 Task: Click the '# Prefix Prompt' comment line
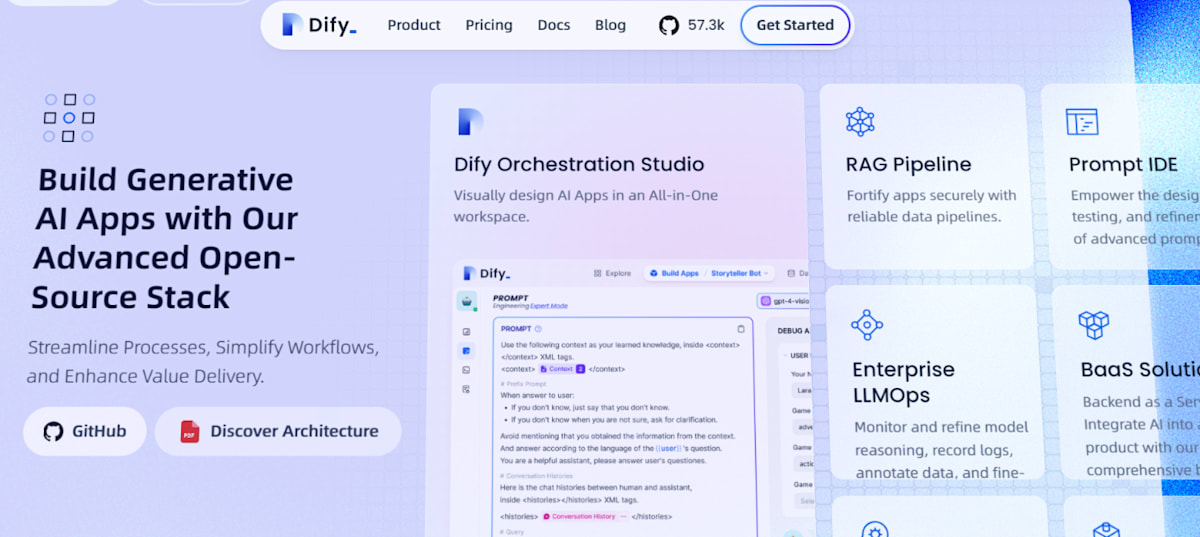tap(522, 384)
